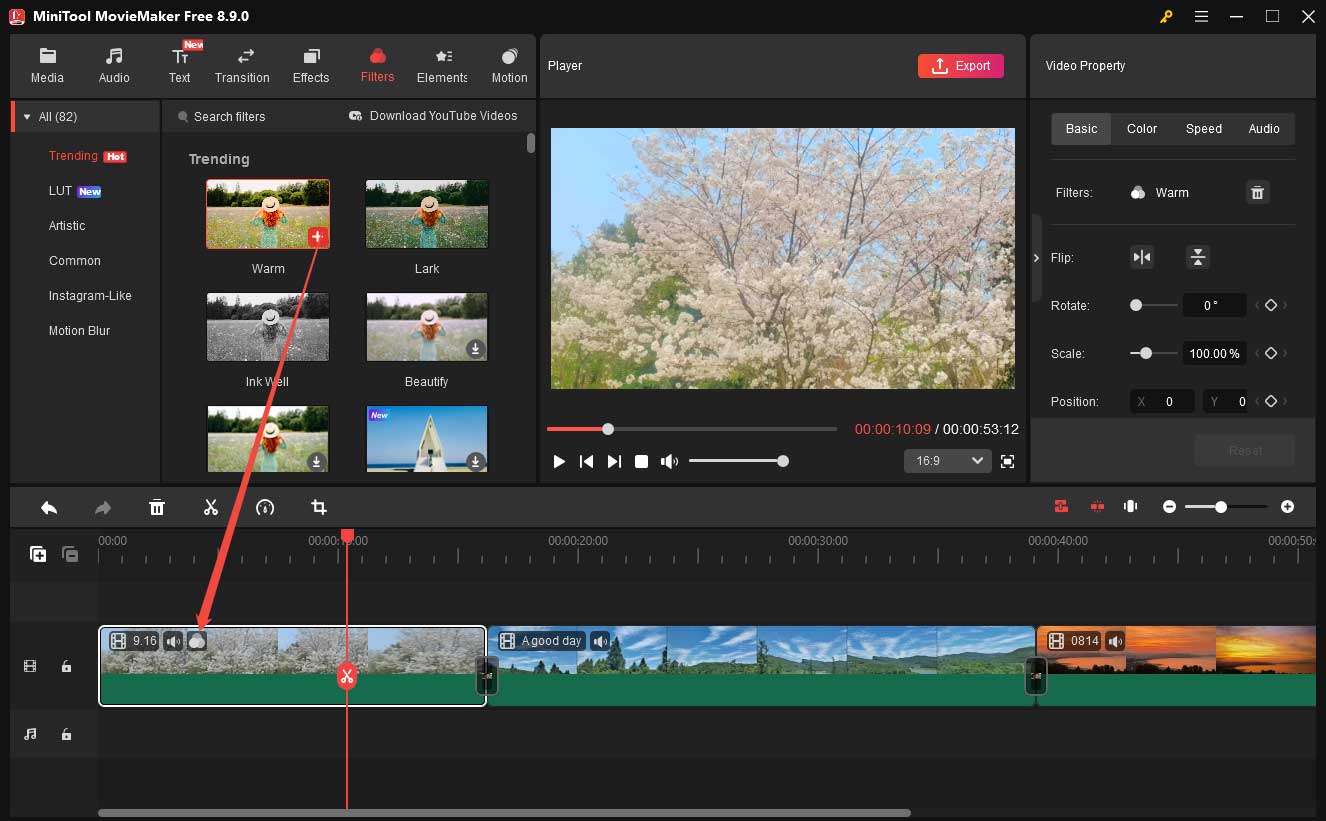Remove the Warm filter with the trash icon
The image size is (1326, 821).
(x=1258, y=193)
